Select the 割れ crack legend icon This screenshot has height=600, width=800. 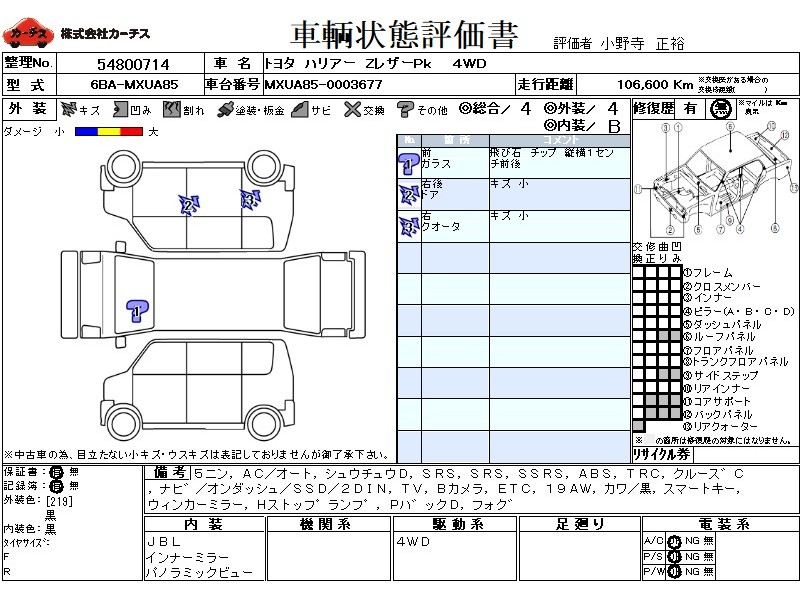(172, 109)
